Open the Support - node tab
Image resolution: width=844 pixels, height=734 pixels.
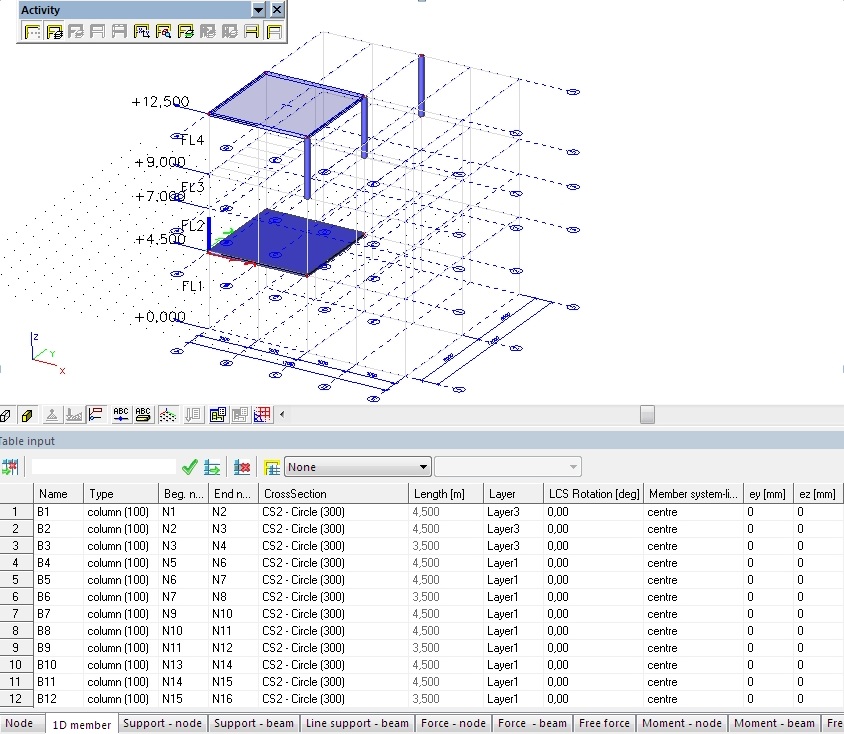pos(163,723)
